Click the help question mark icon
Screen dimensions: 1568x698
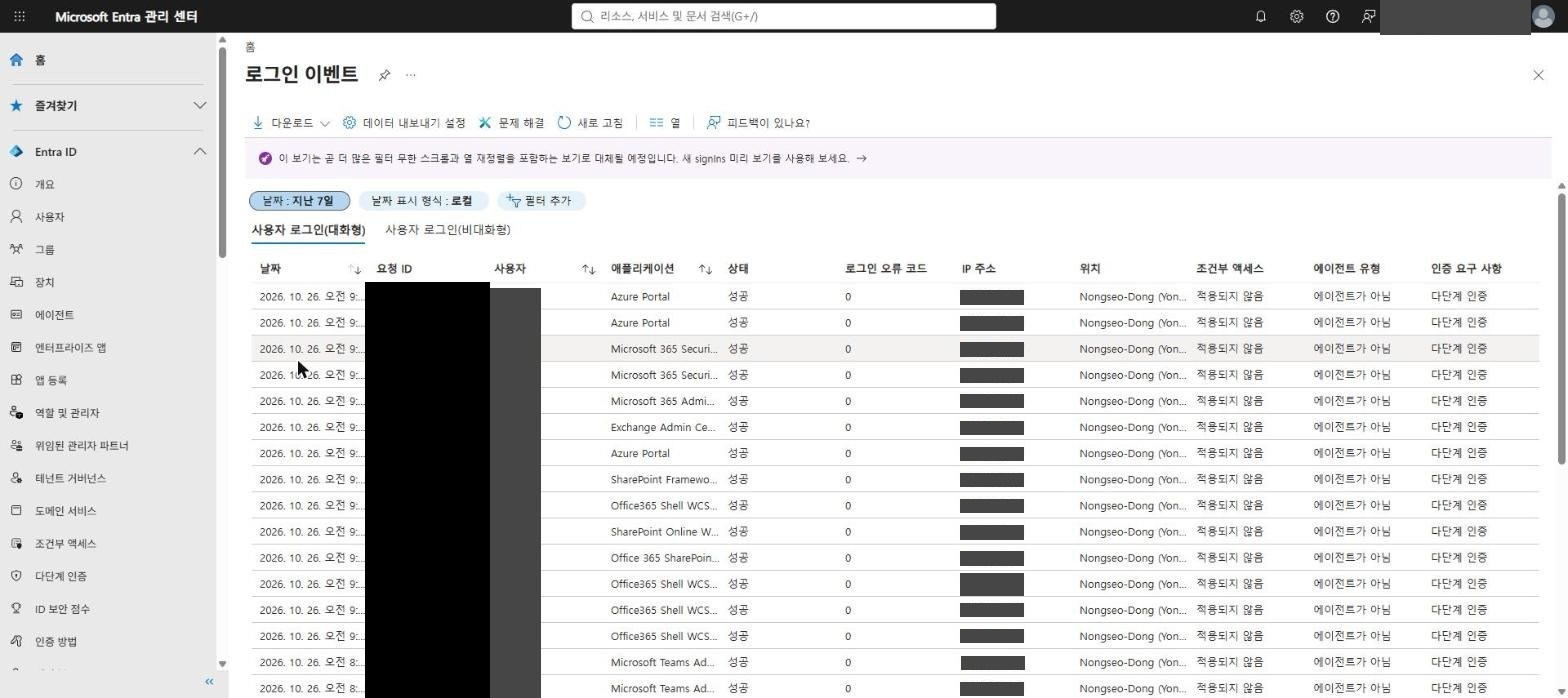(x=1332, y=16)
